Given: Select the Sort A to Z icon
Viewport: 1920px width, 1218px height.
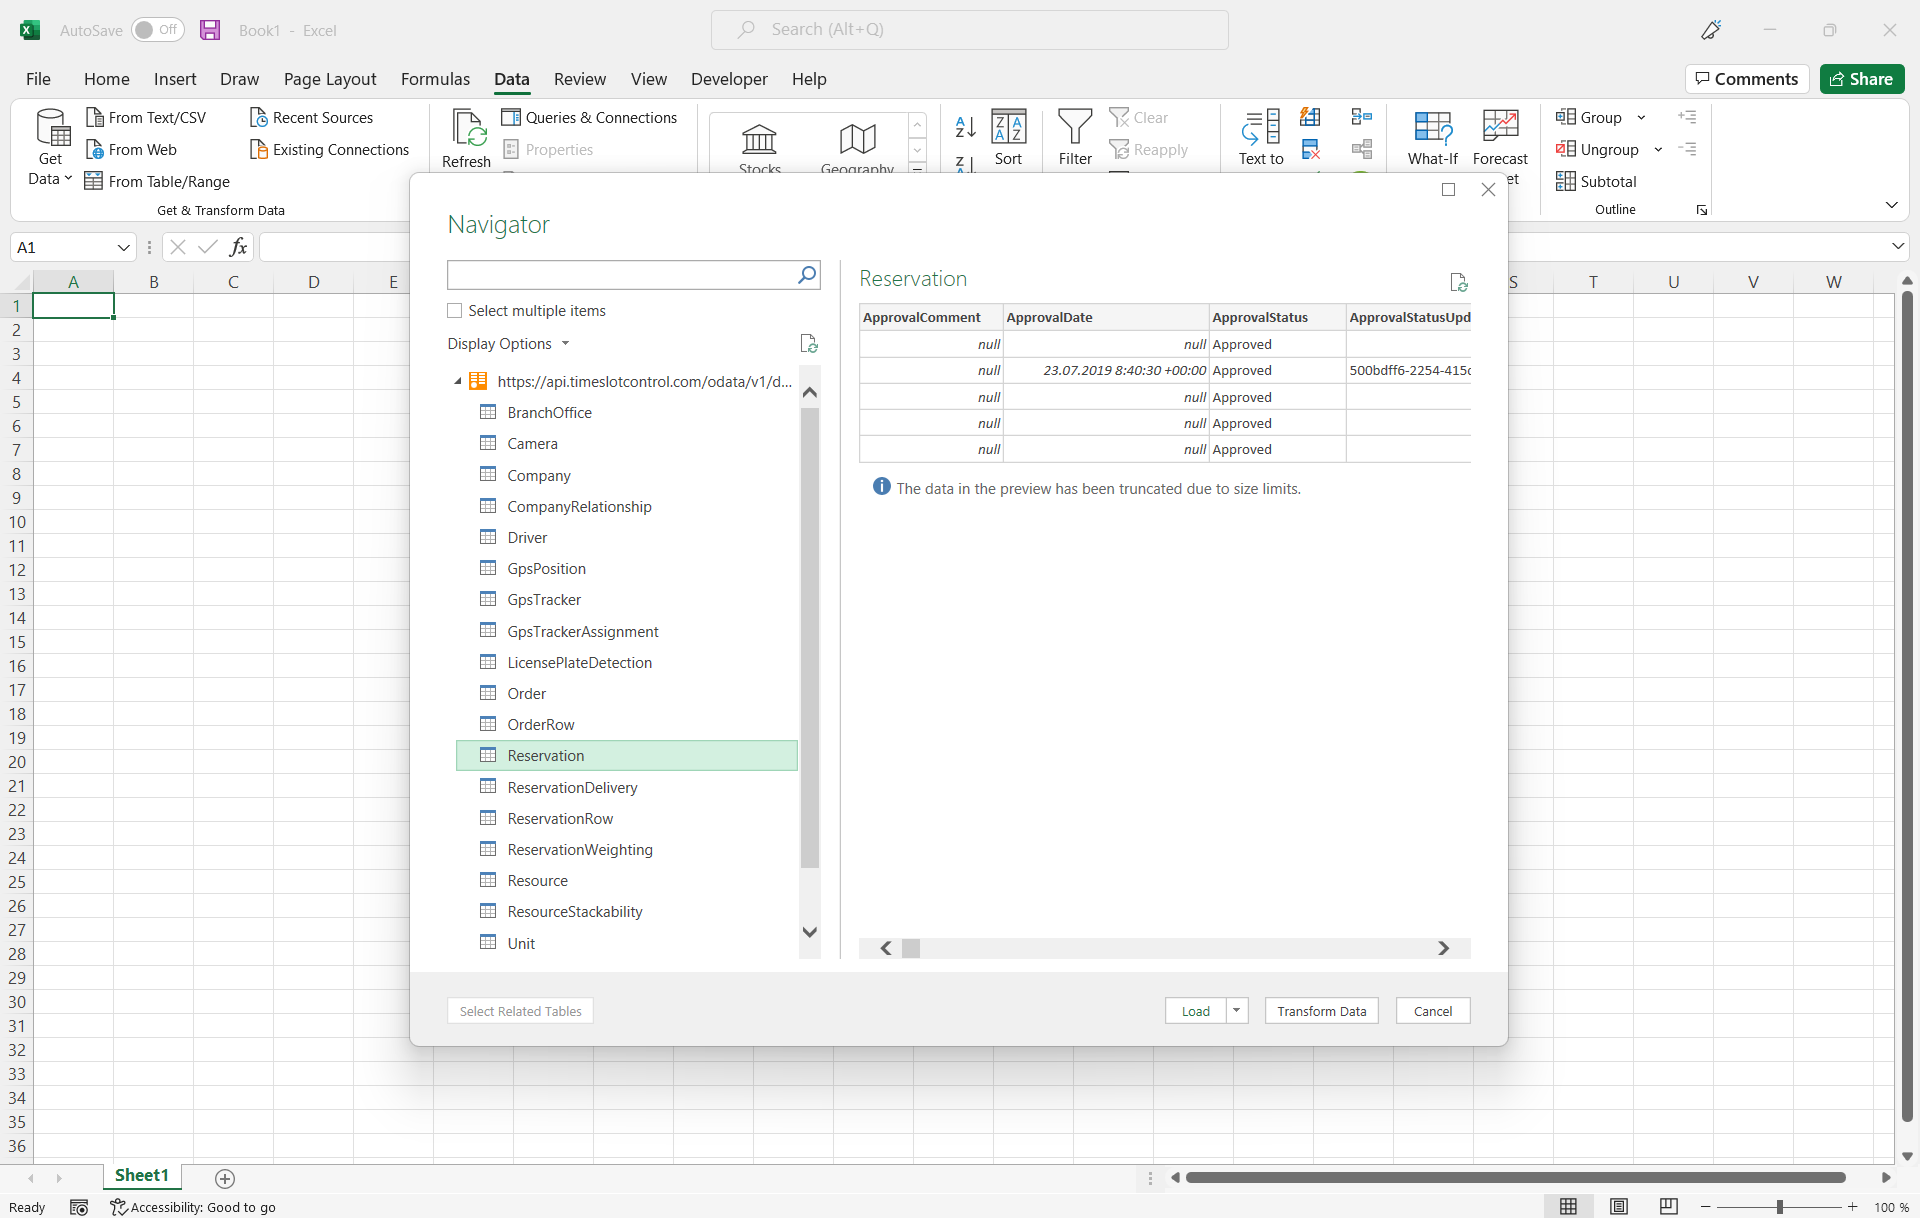Looking at the screenshot, I should click(x=964, y=125).
